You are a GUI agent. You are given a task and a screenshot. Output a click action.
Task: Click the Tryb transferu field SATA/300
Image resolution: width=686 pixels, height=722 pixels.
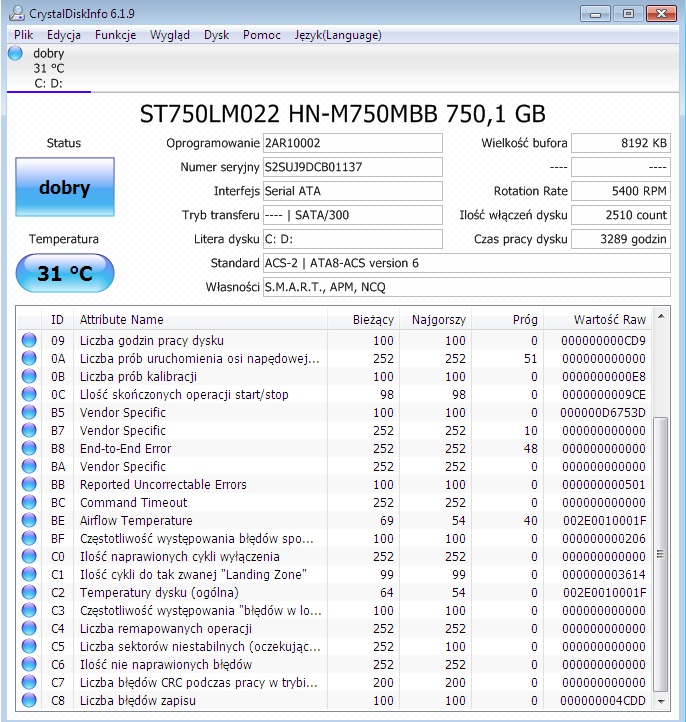[x=353, y=215]
